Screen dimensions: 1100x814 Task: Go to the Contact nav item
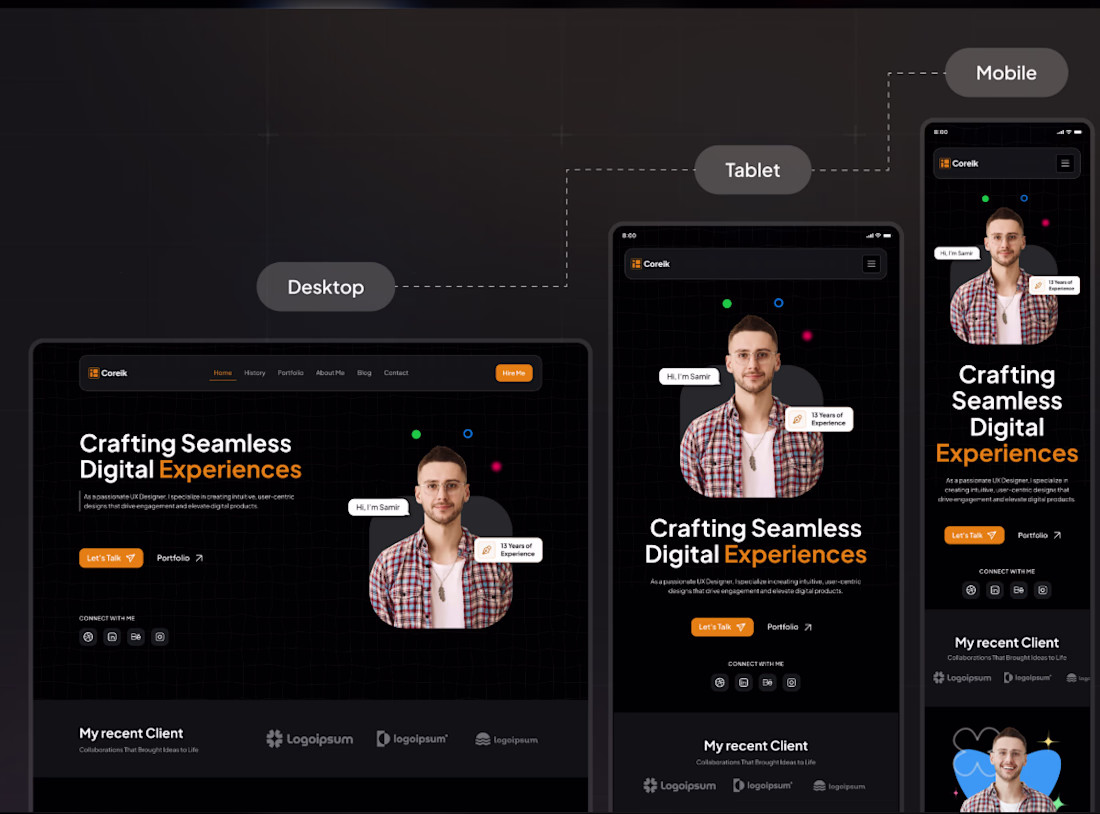(396, 373)
